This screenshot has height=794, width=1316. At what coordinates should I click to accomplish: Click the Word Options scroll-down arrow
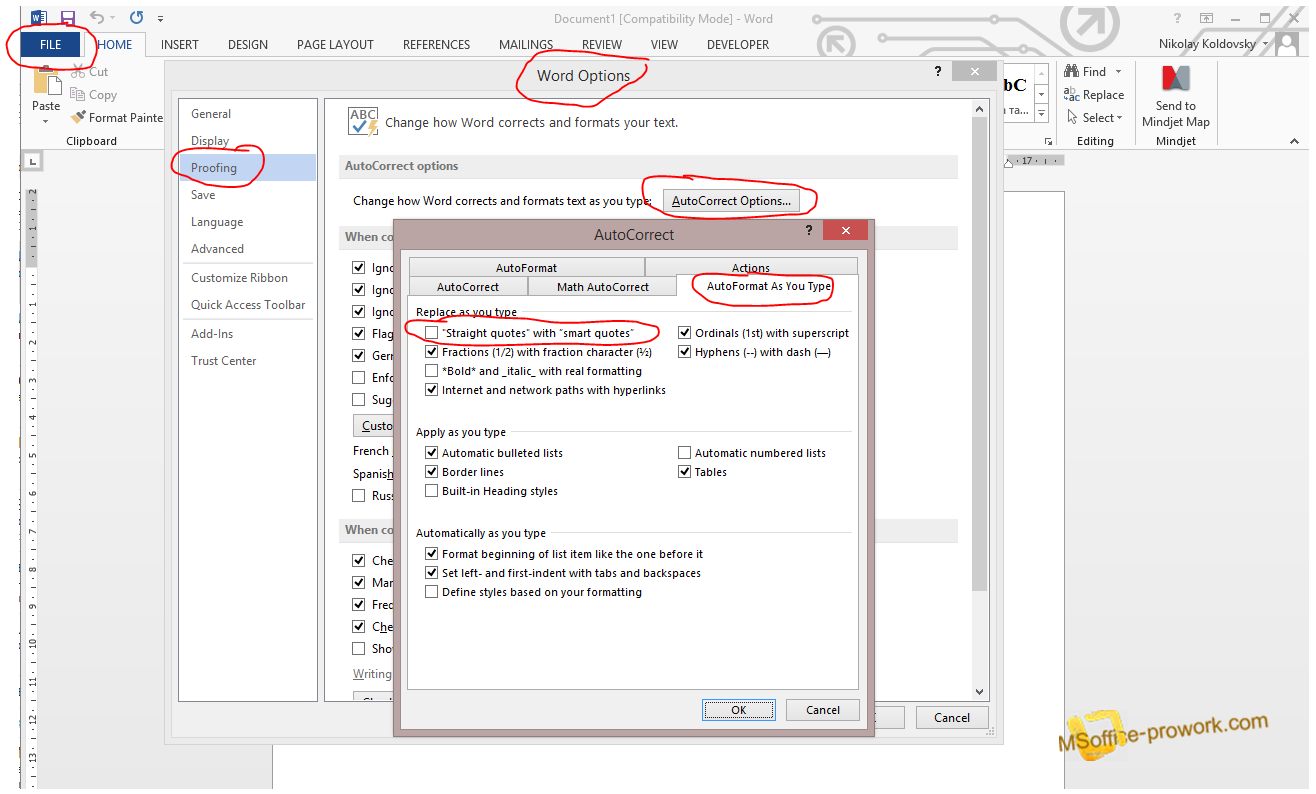click(x=980, y=692)
